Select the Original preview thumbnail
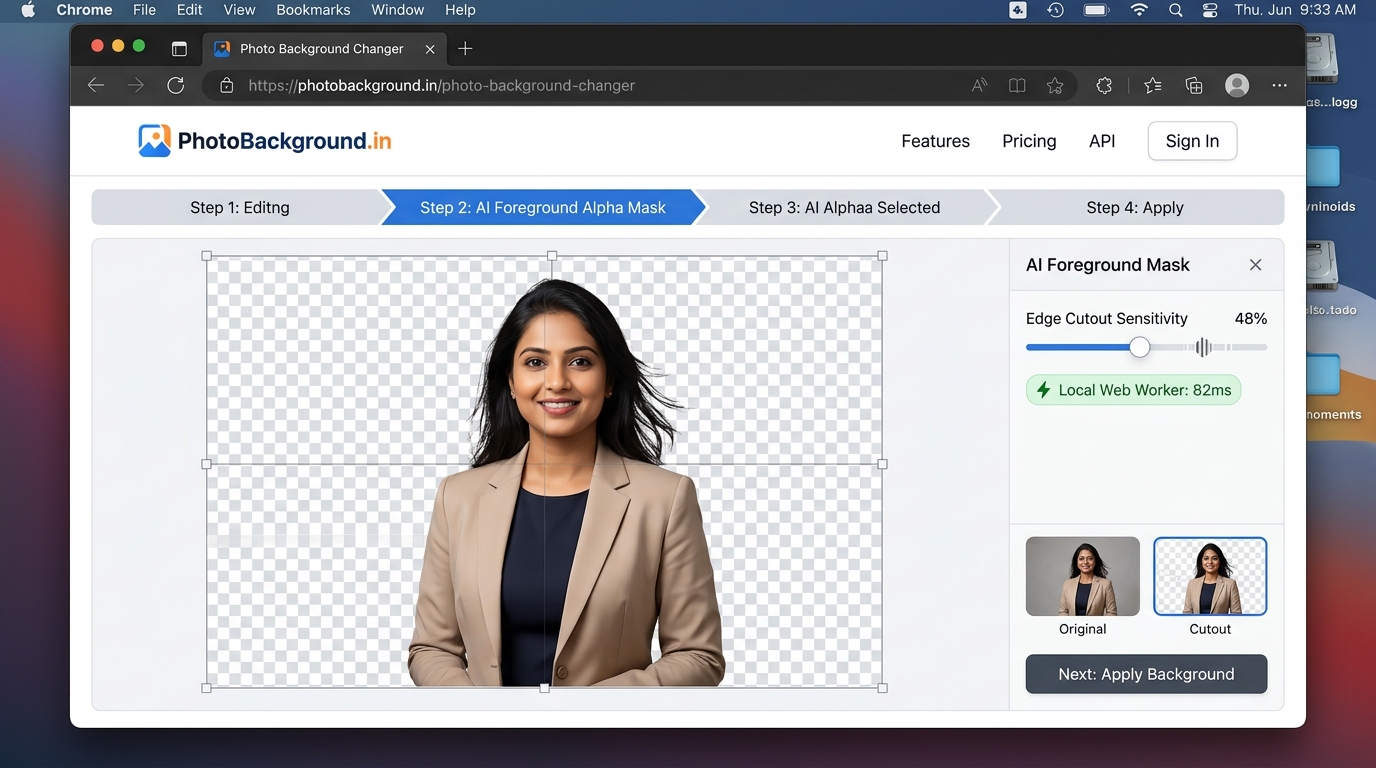Image resolution: width=1376 pixels, height=768 pixels. pos(1083,576)
